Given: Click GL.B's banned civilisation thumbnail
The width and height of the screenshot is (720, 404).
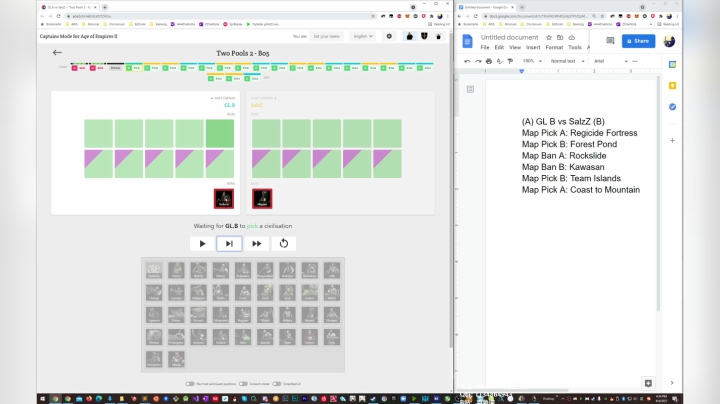Looking at the screenshot, I should 224,199.
